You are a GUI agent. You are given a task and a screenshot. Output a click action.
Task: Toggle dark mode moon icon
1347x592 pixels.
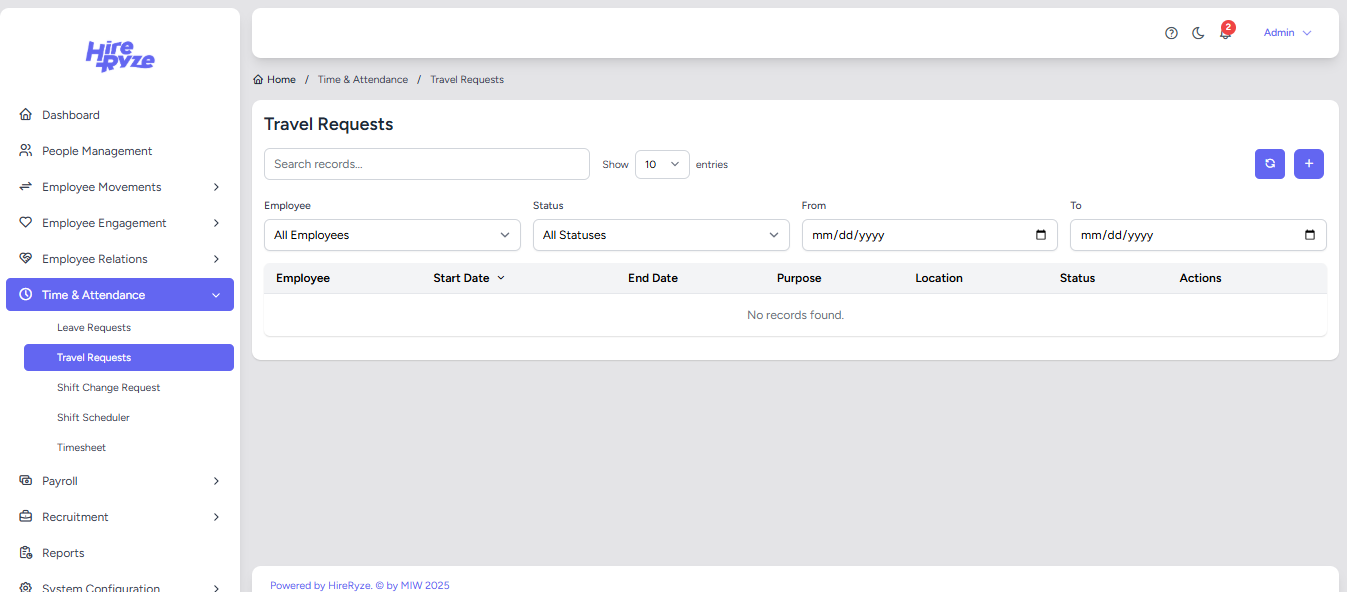point(1198,33)
